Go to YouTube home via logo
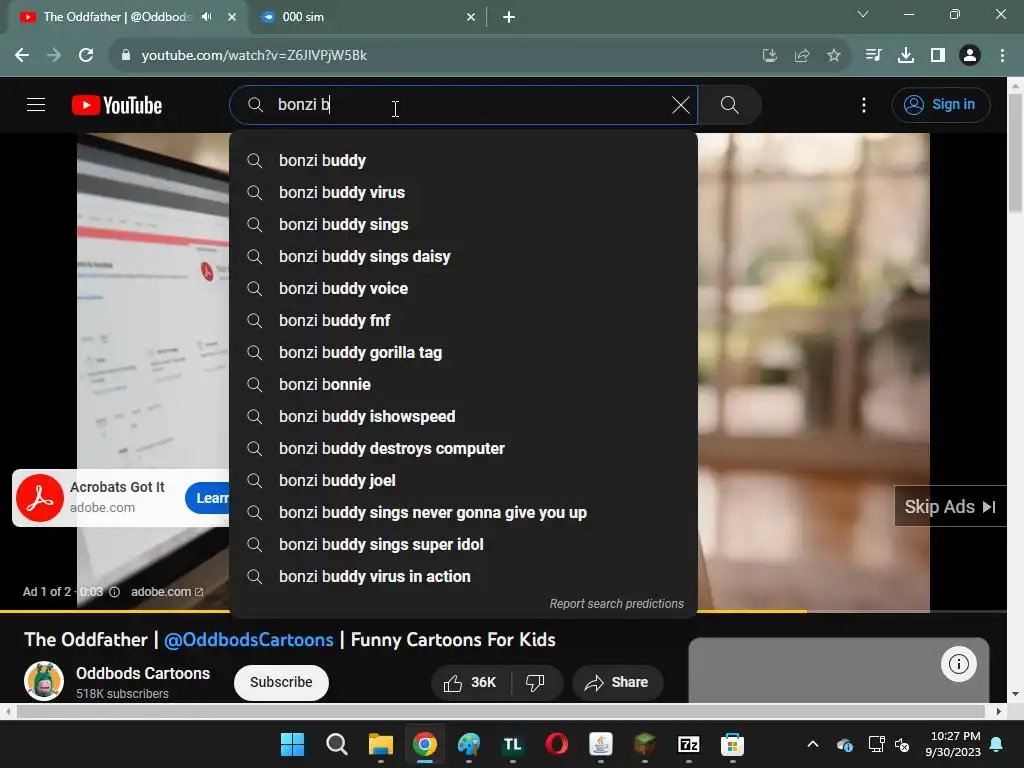 [117, 105]
